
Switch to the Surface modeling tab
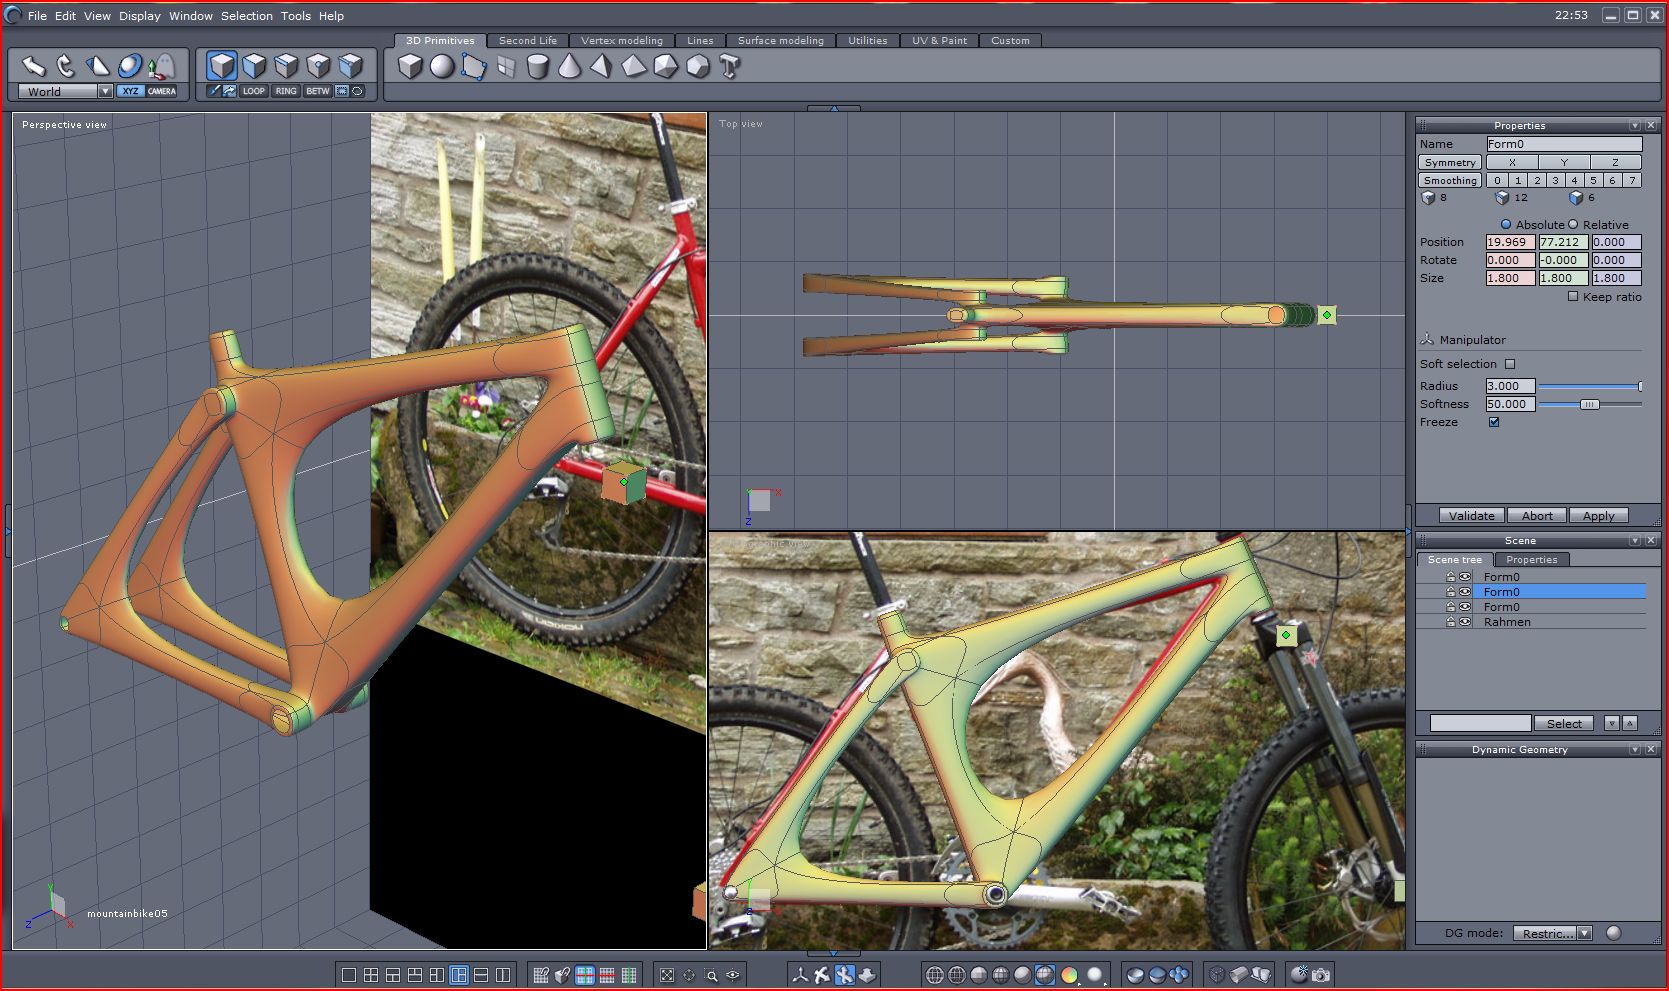(781, 41)
